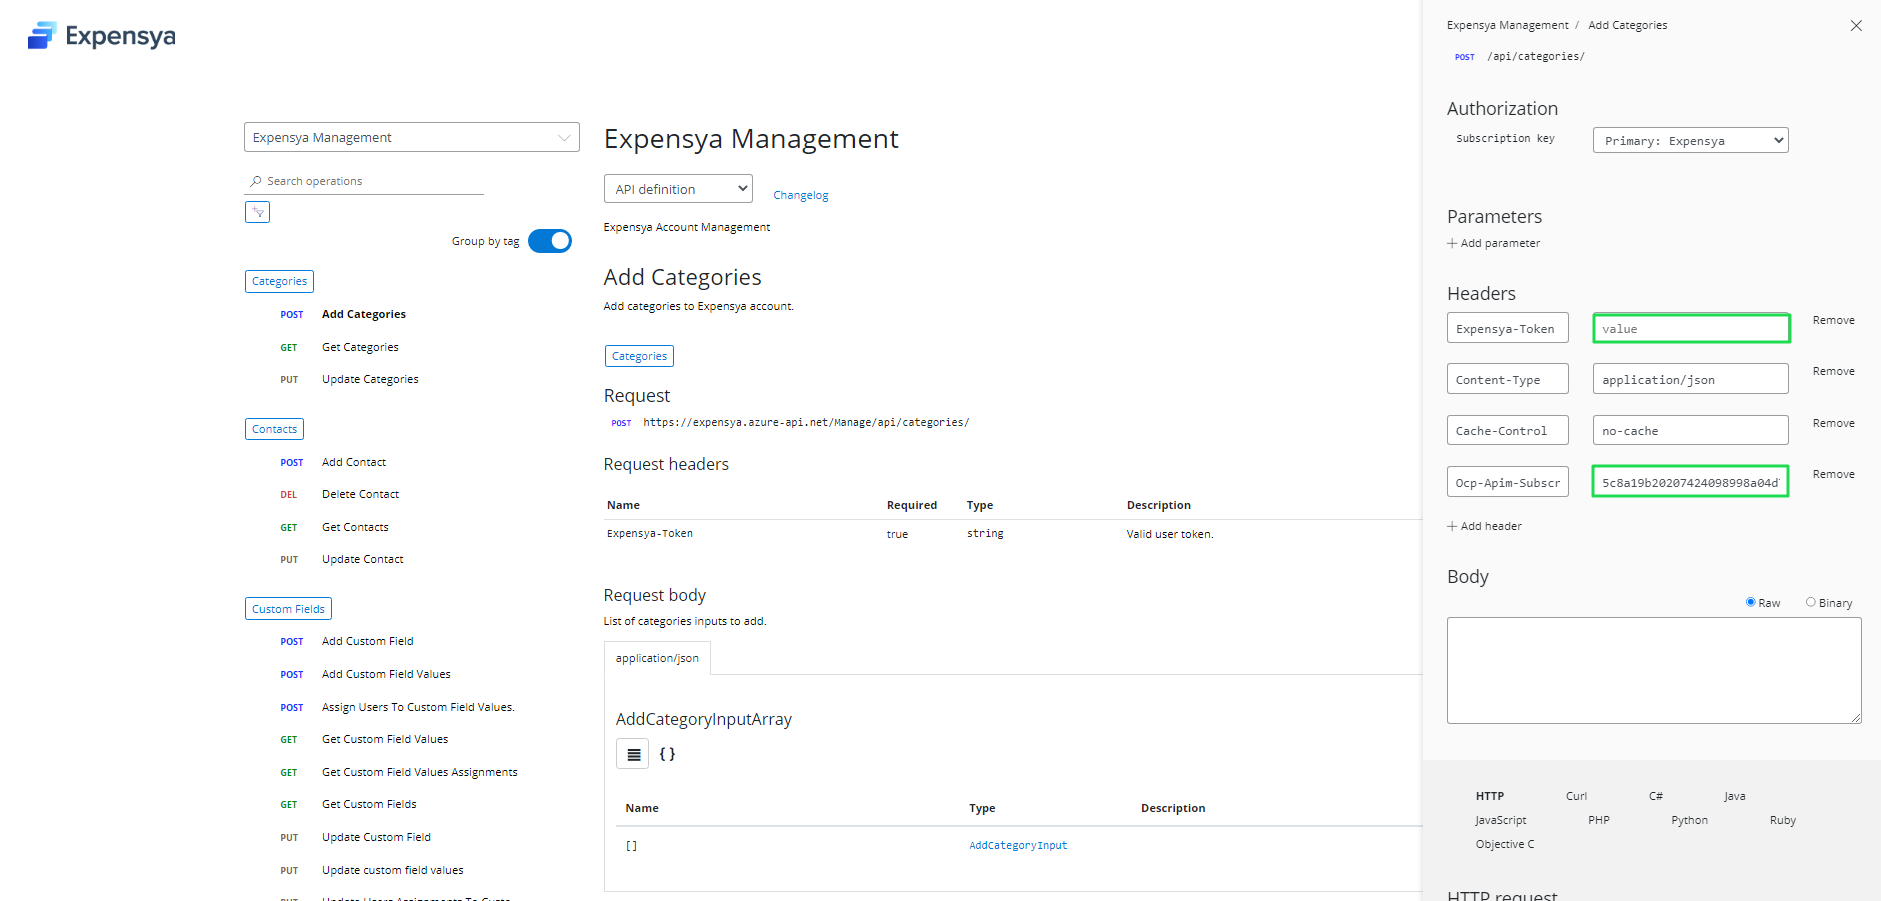Select the Curl code sample tab
Viewport: 1881px width, 901px height.
(1576, 796)
